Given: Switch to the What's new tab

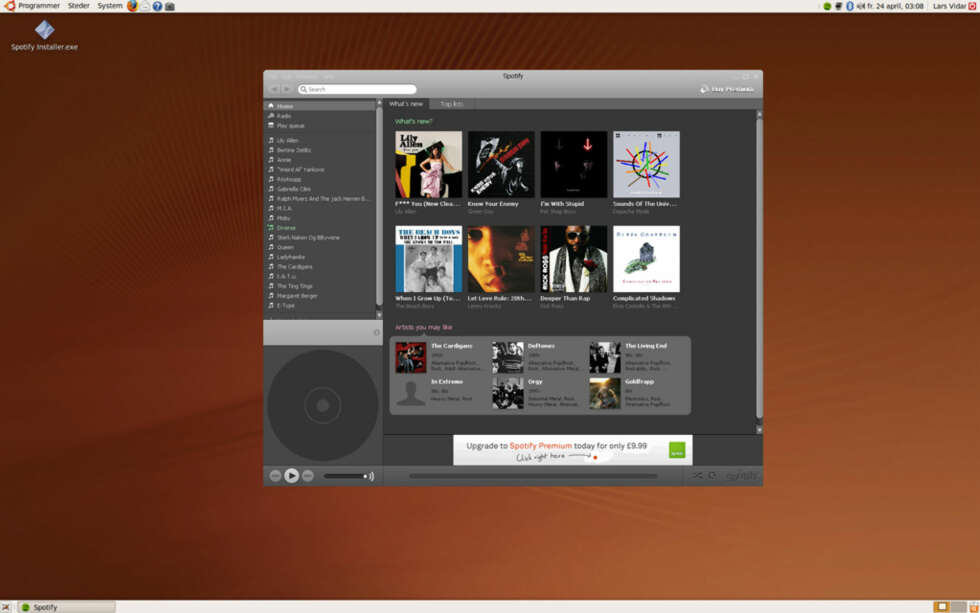Looking at the screenshot, I should tap(406, 104).
